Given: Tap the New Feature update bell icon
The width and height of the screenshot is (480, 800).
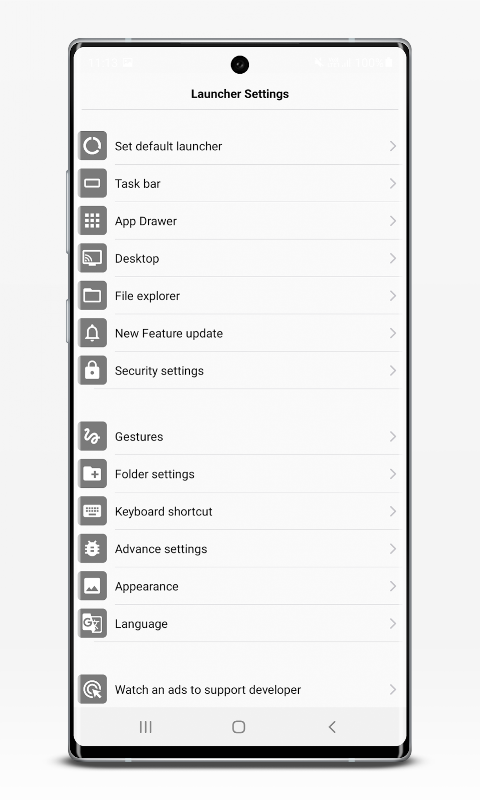Looking at the screenshot, I should 92,333.
